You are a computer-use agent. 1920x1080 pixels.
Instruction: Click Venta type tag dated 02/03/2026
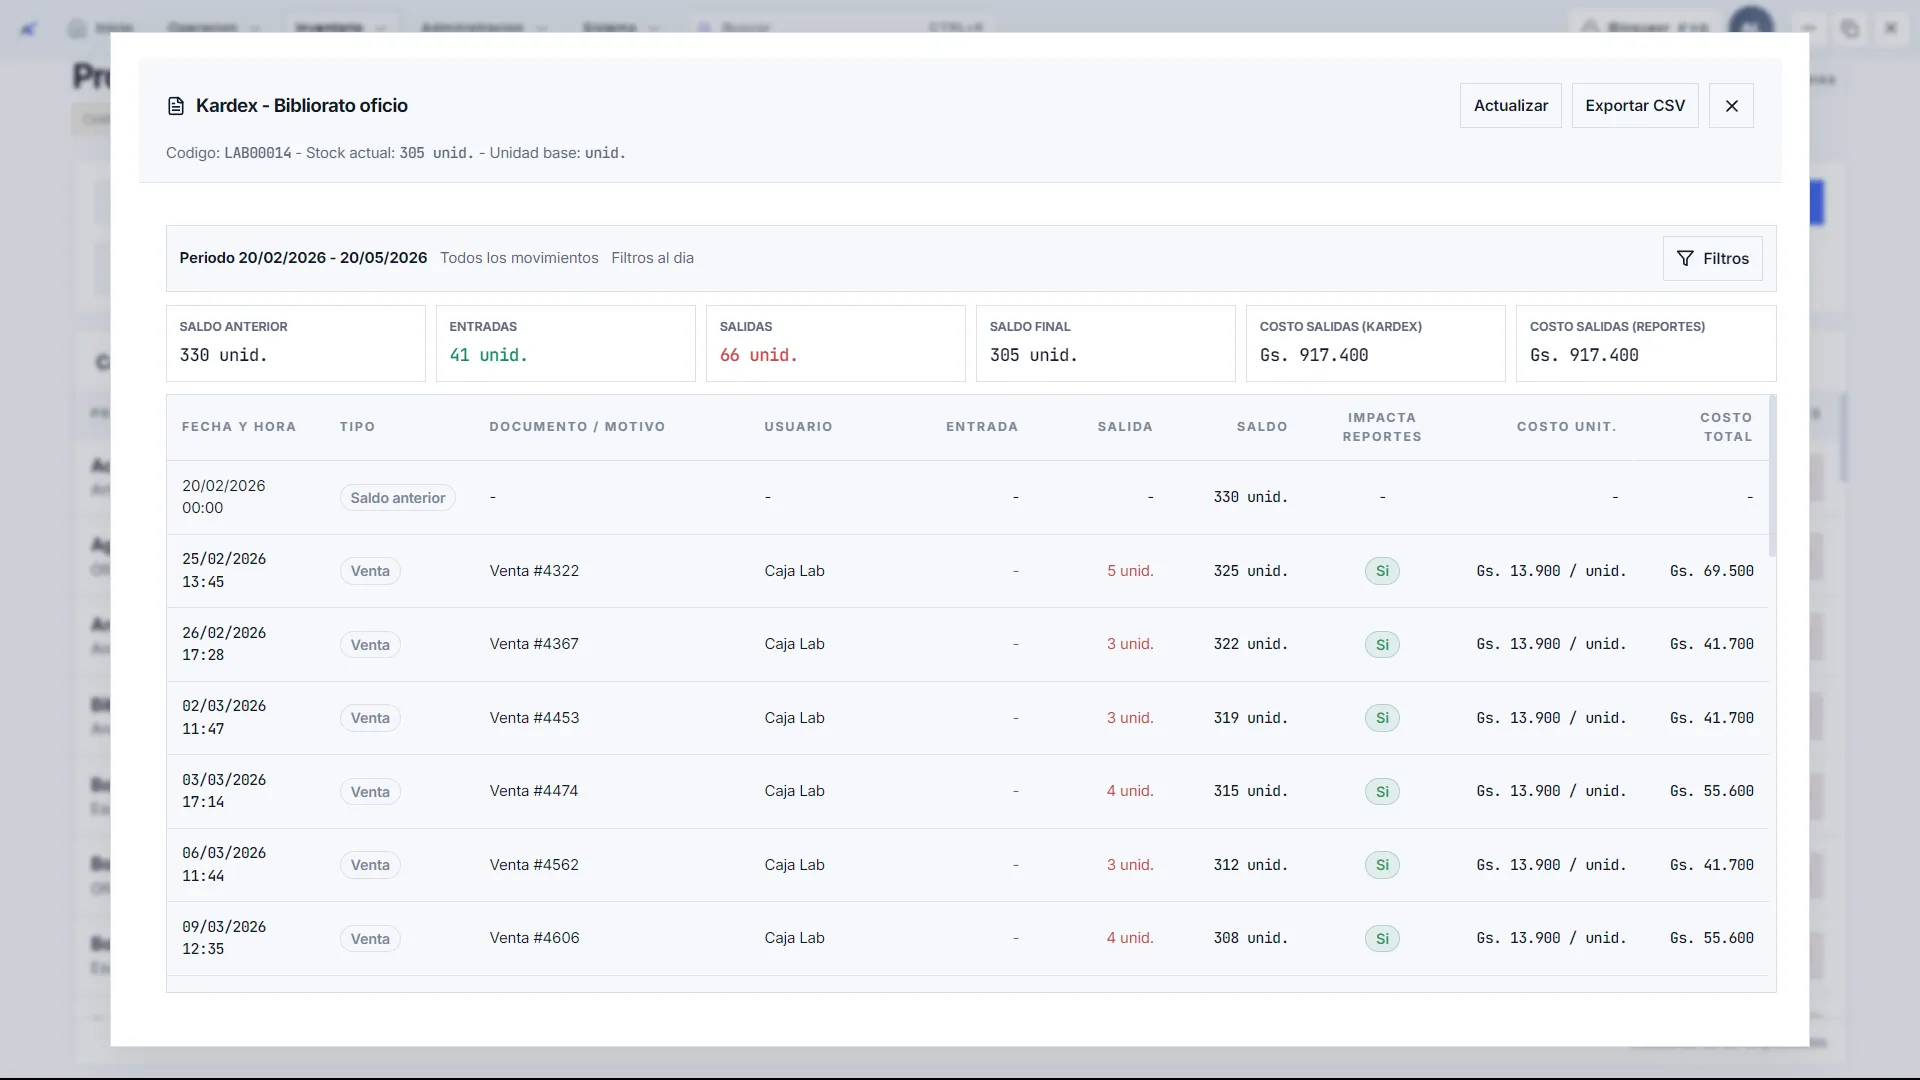370,718
